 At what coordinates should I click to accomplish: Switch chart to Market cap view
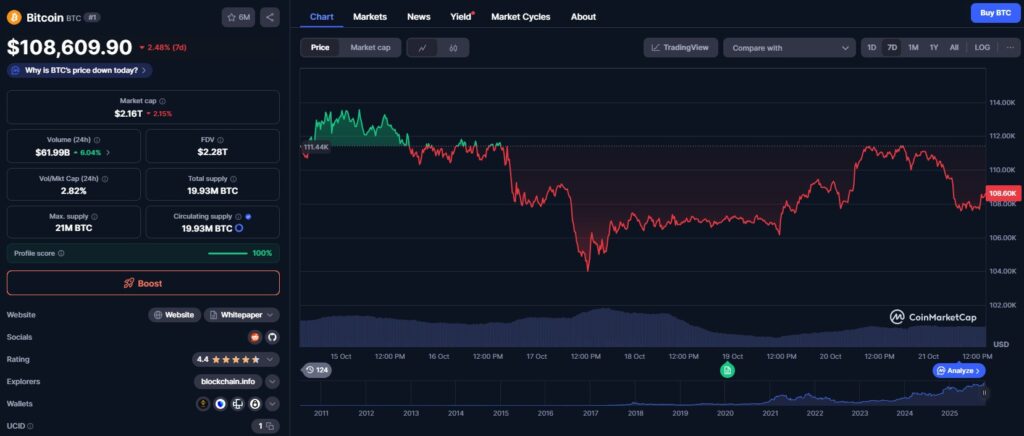(x=370, y=48)
